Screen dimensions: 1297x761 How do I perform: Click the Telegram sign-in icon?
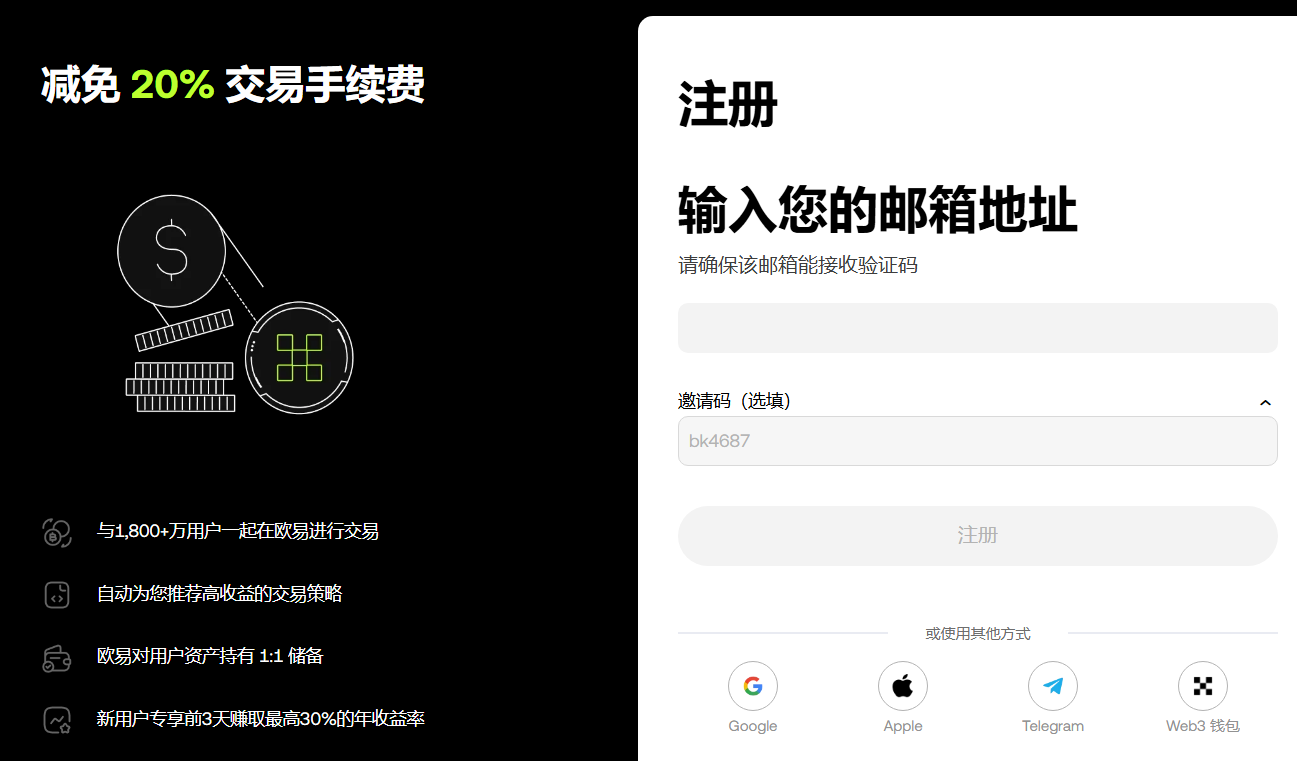pyautogui.click(x=1053, y=686)
